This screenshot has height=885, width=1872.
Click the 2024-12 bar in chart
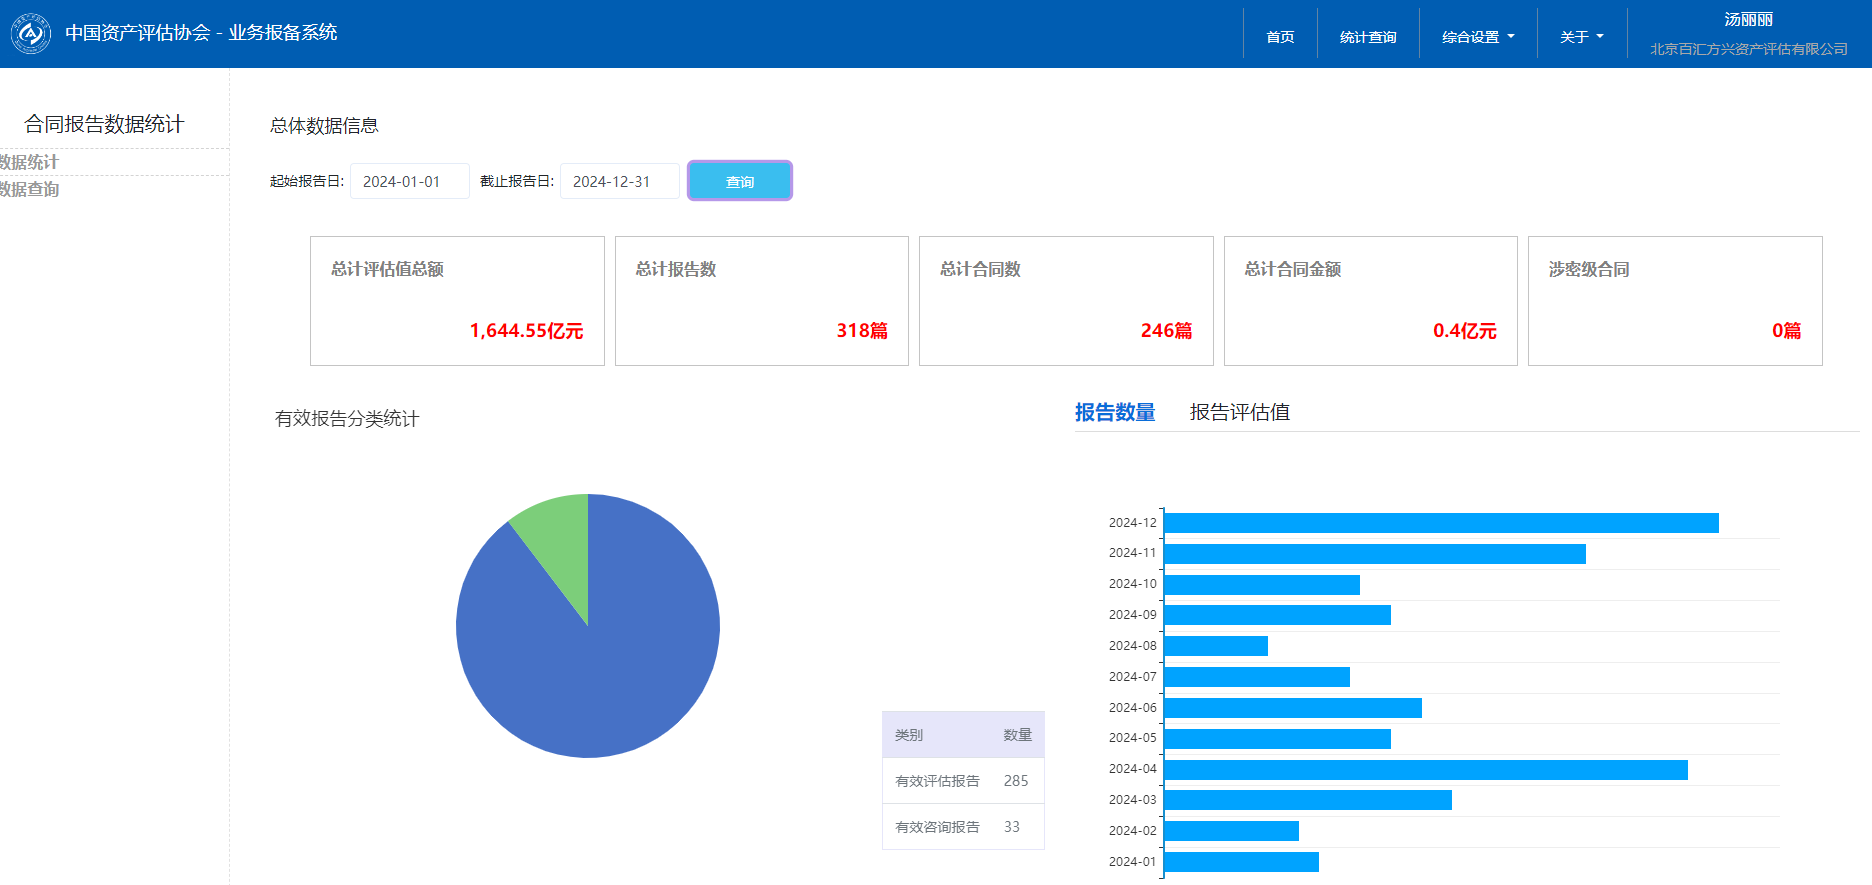1440,523
